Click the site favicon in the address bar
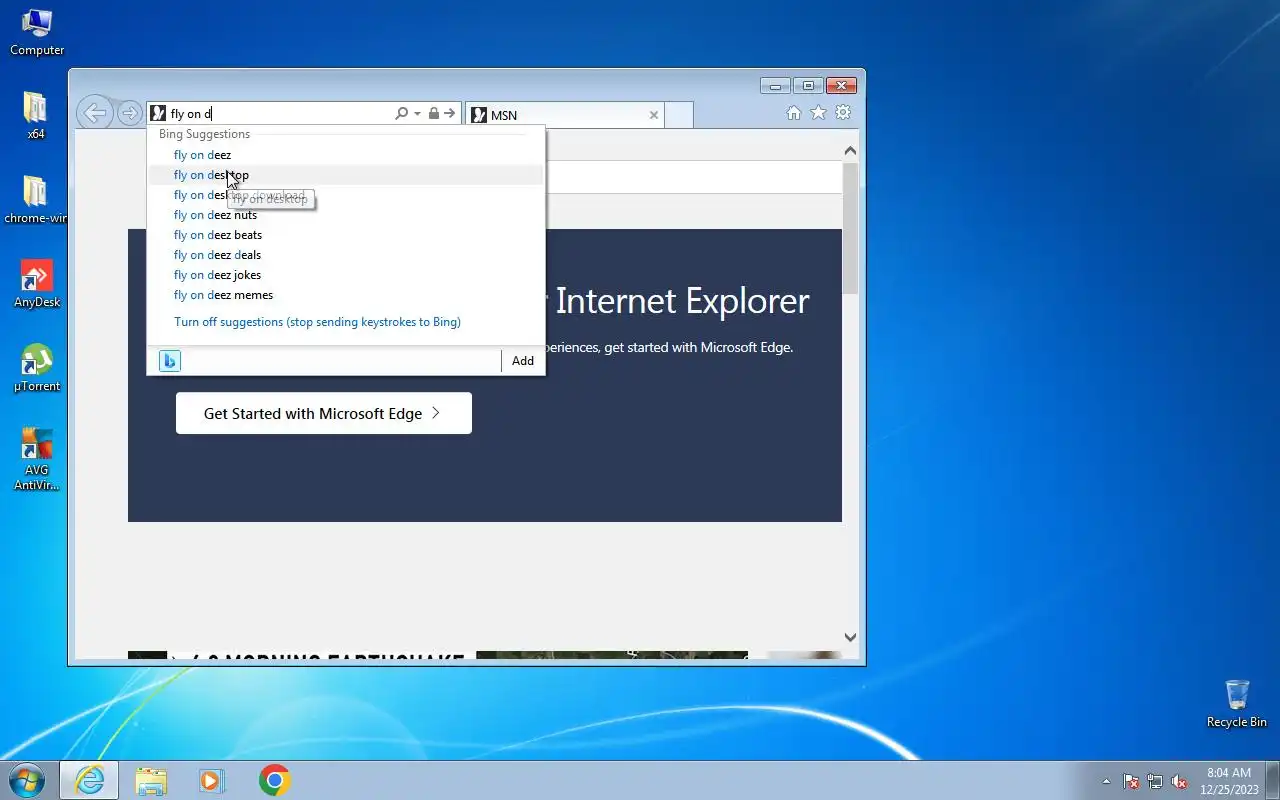 pos(158,114)
